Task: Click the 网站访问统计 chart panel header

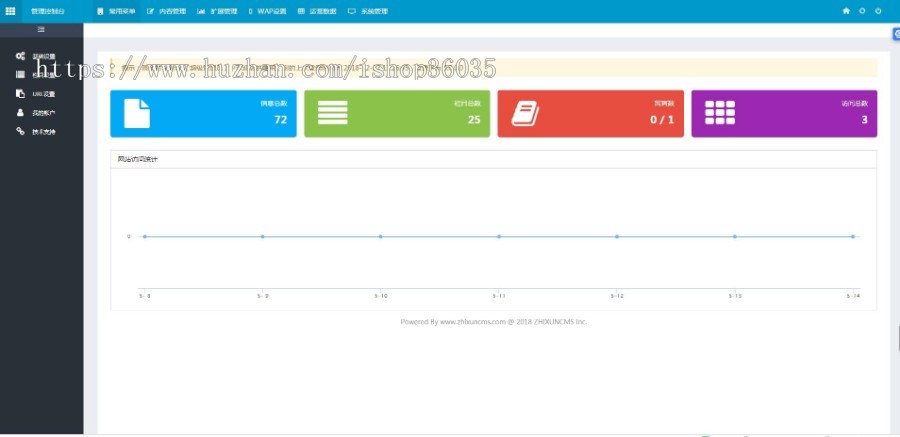Action: click(x=493, y=159)
